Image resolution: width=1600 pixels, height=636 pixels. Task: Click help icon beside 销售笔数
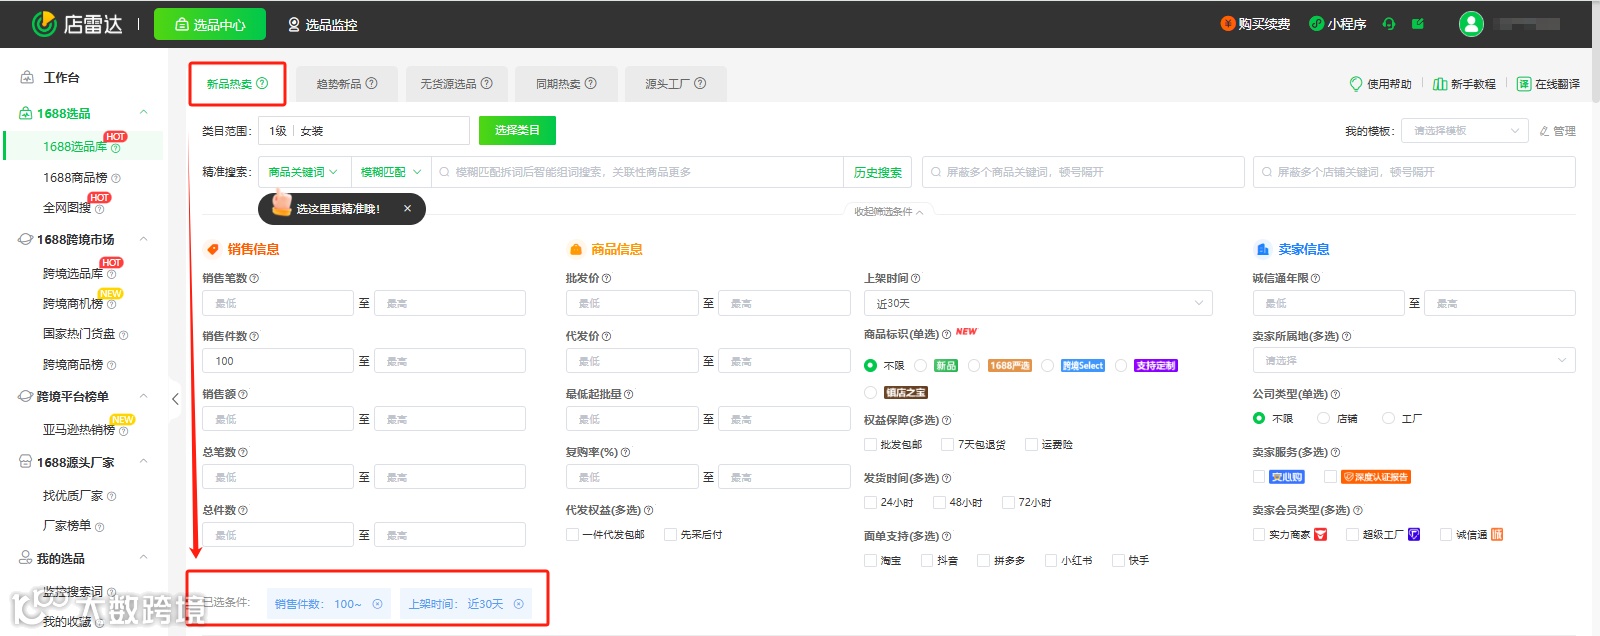pos(254,278)
